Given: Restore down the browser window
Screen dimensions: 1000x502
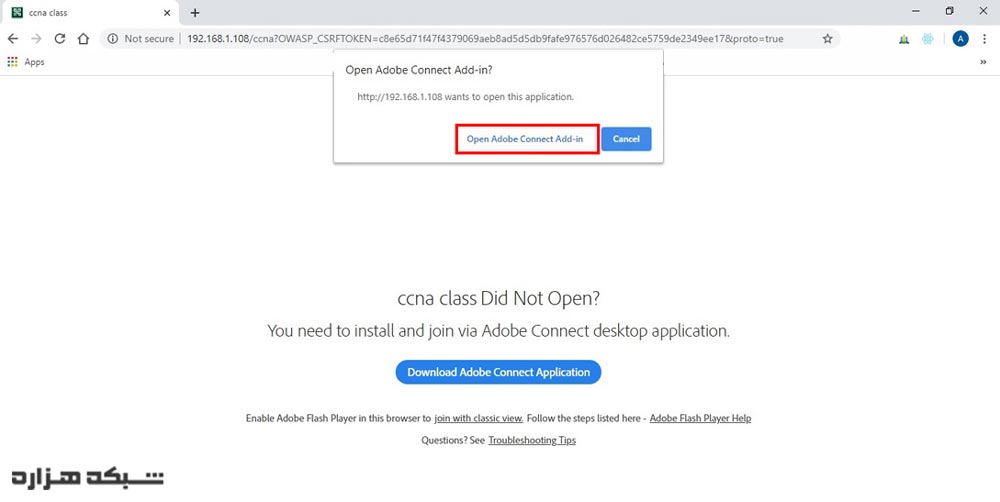Looking at the screenshot, I should (950, 11).
